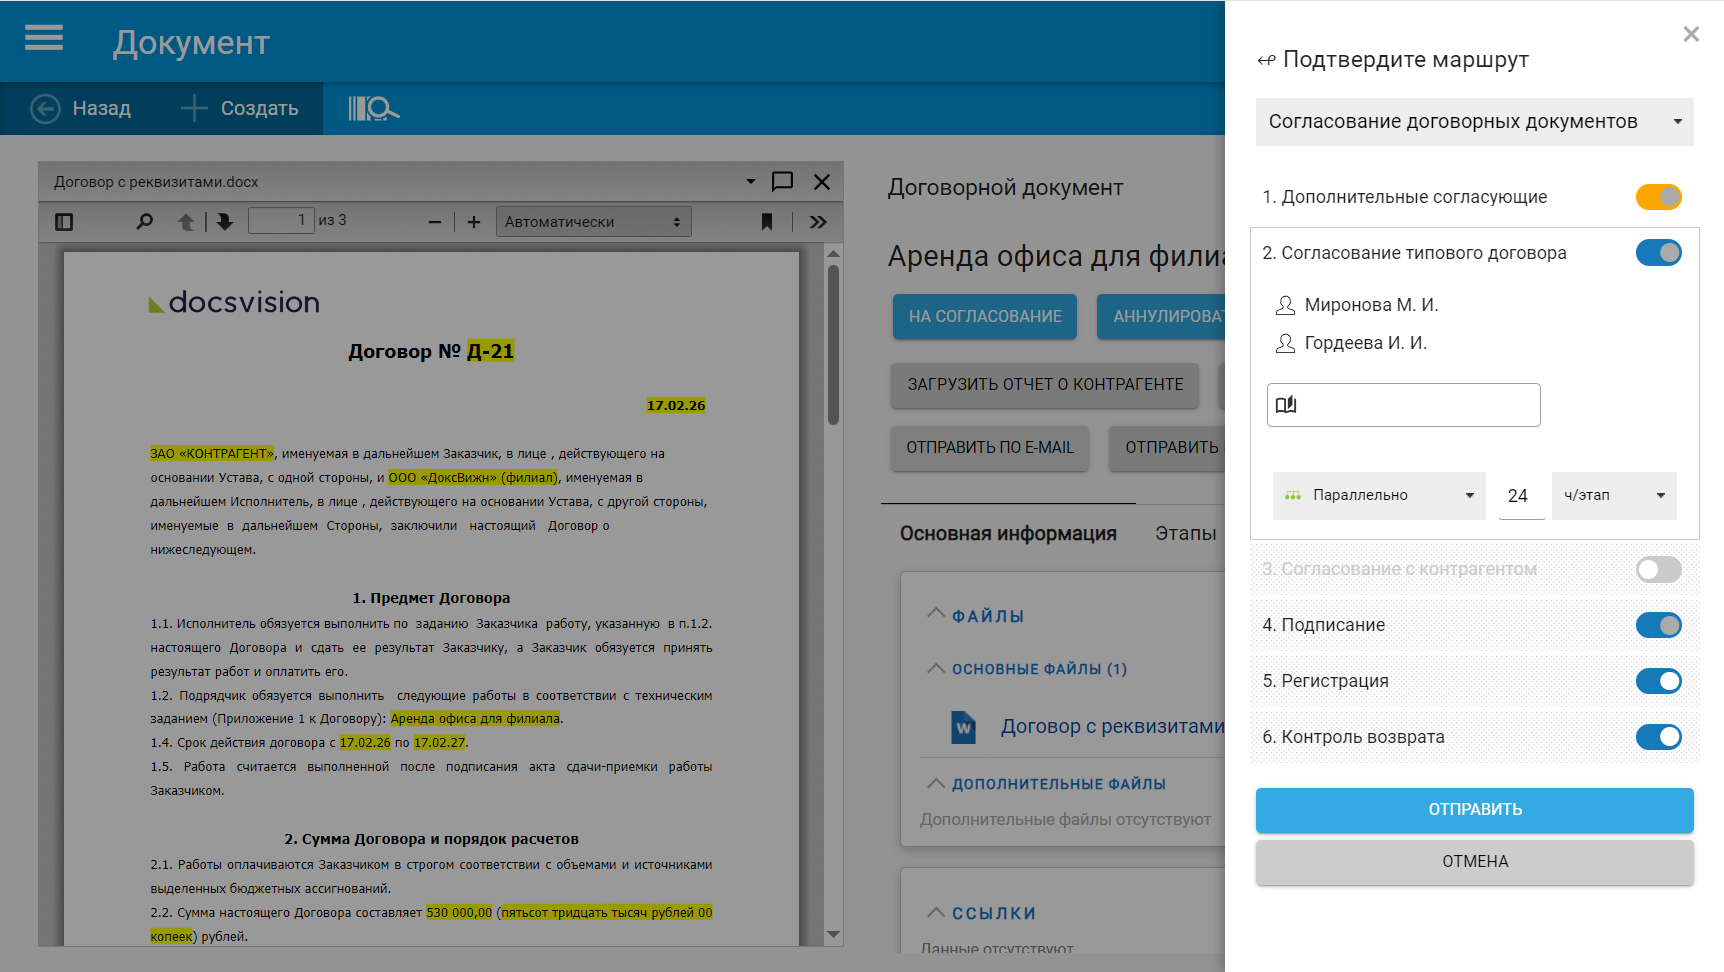
Task: Toggle the document viewer sidebar
Action: [x=64, y=222]
